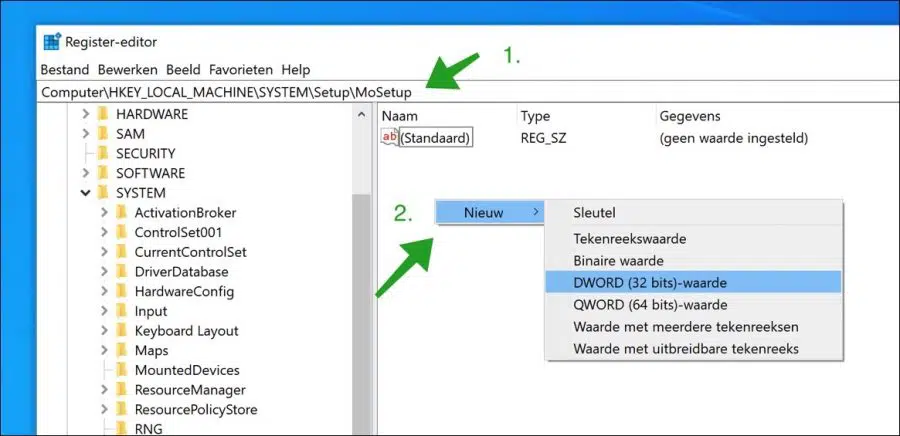Click the Register-editor app icon in title bar
Screen dimensions: 900x436
[52, 42]
